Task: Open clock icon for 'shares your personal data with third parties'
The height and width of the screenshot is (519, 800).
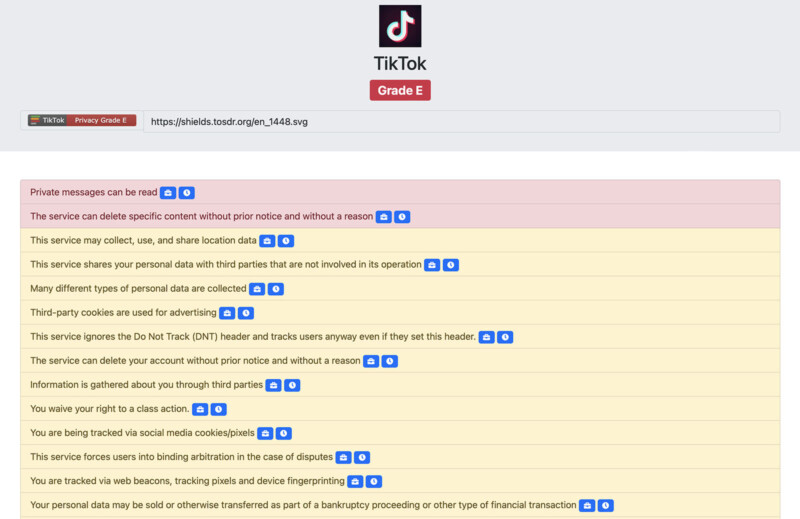Action: [x=451, y=265]
